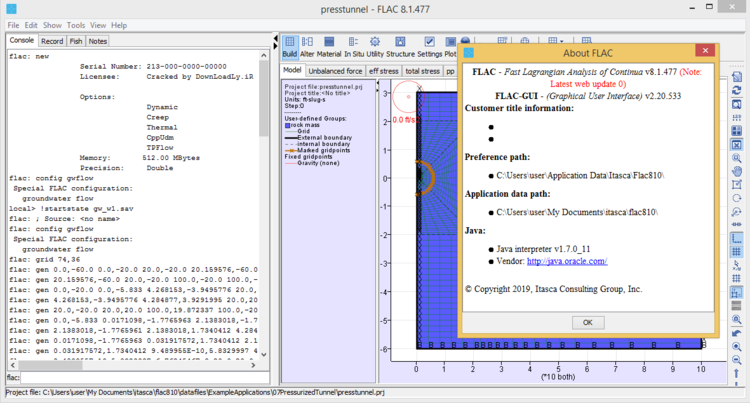The image size is (750, 403).
Task: Switch to the total stress tab
Action: click(421, 71)
